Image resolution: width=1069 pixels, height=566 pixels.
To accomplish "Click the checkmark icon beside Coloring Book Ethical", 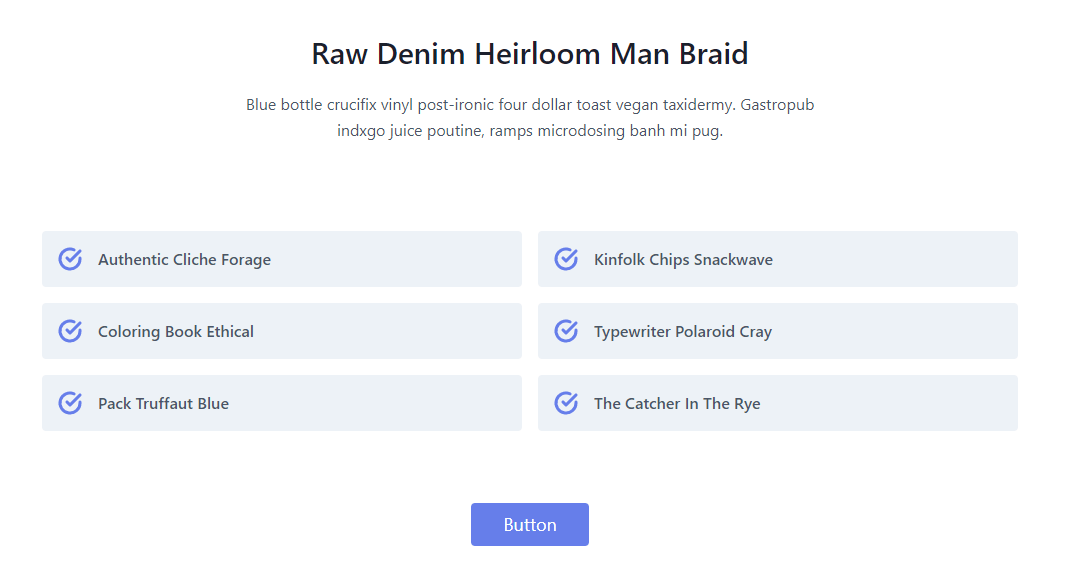I will coord(70,331).
